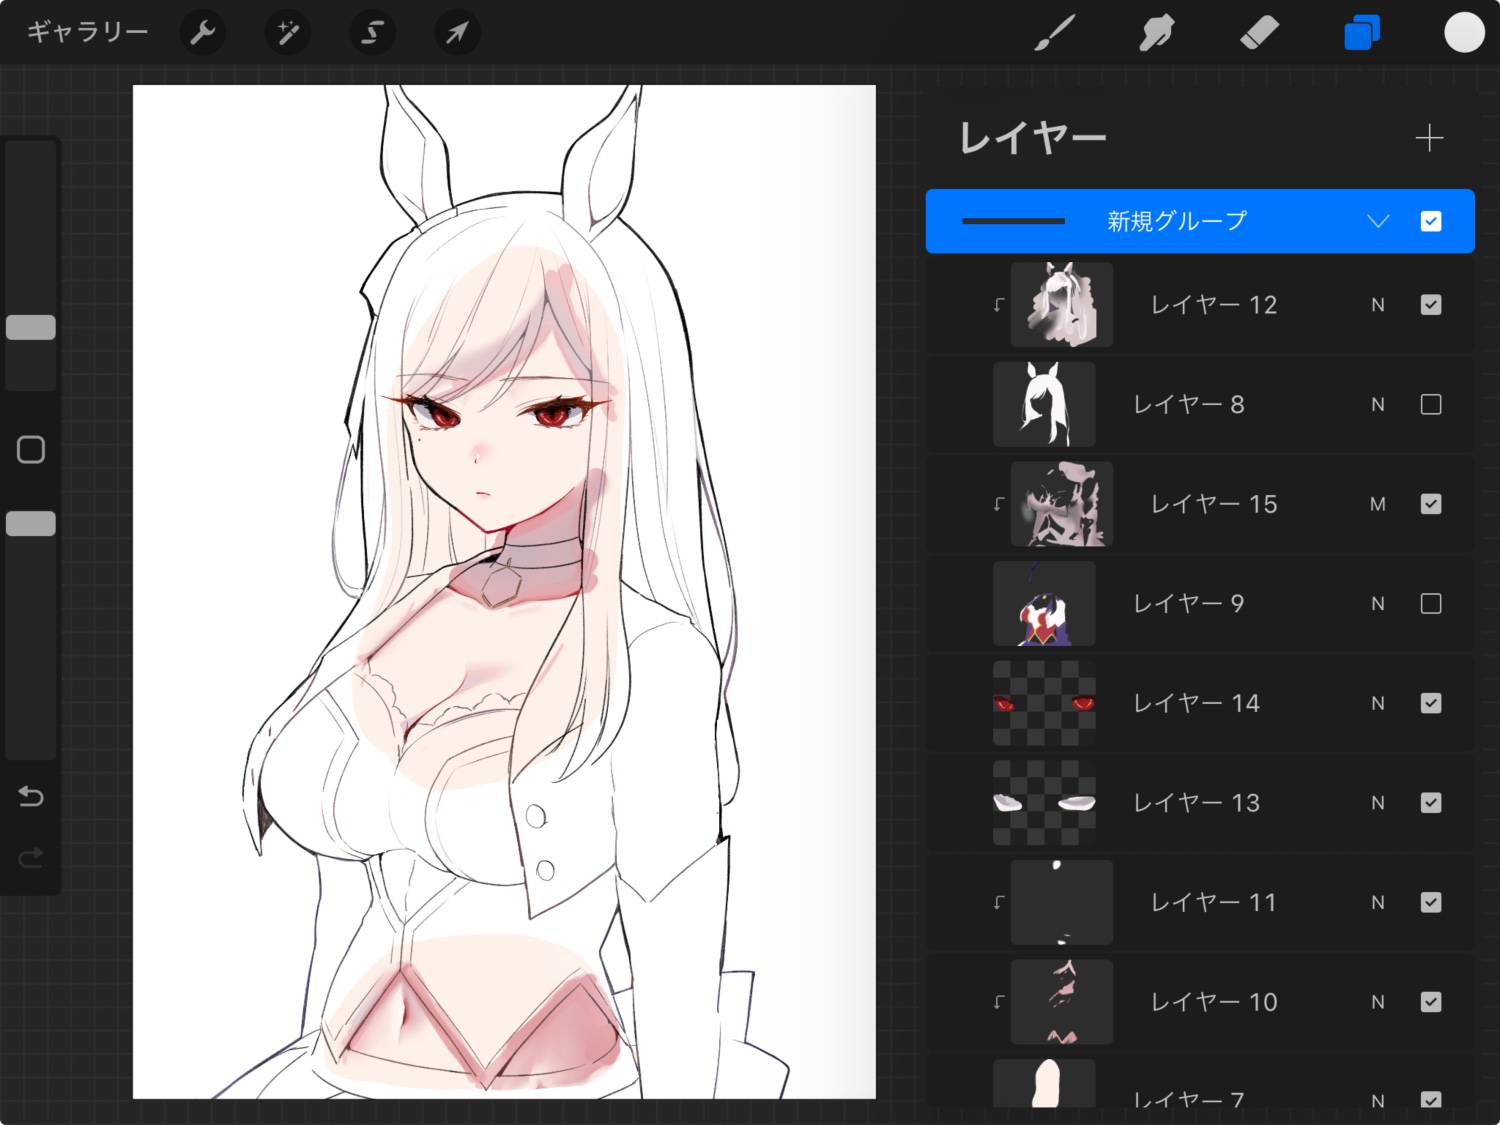Image resolution: width=1500 pixels, height=1125 pixels.
Task: Activate the Transform arrow tool
Action: click(x=457, y=33)
